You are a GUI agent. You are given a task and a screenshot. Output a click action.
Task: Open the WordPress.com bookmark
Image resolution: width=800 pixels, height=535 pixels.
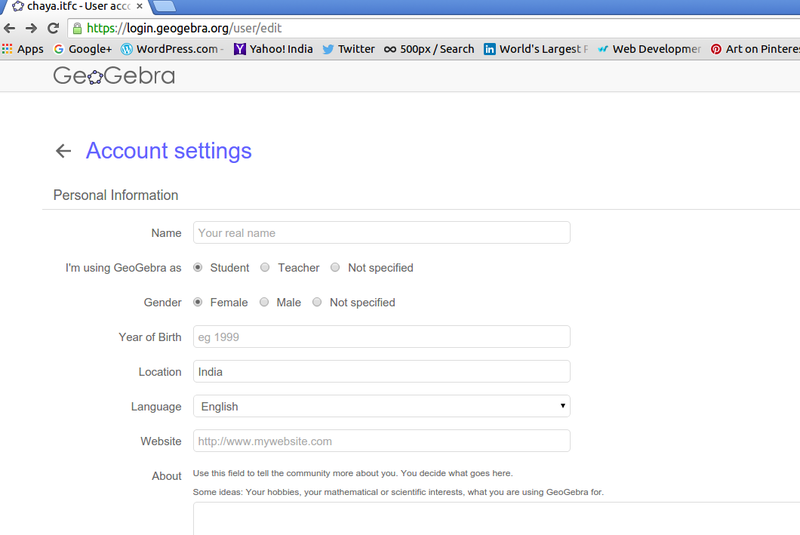point(172,49)
